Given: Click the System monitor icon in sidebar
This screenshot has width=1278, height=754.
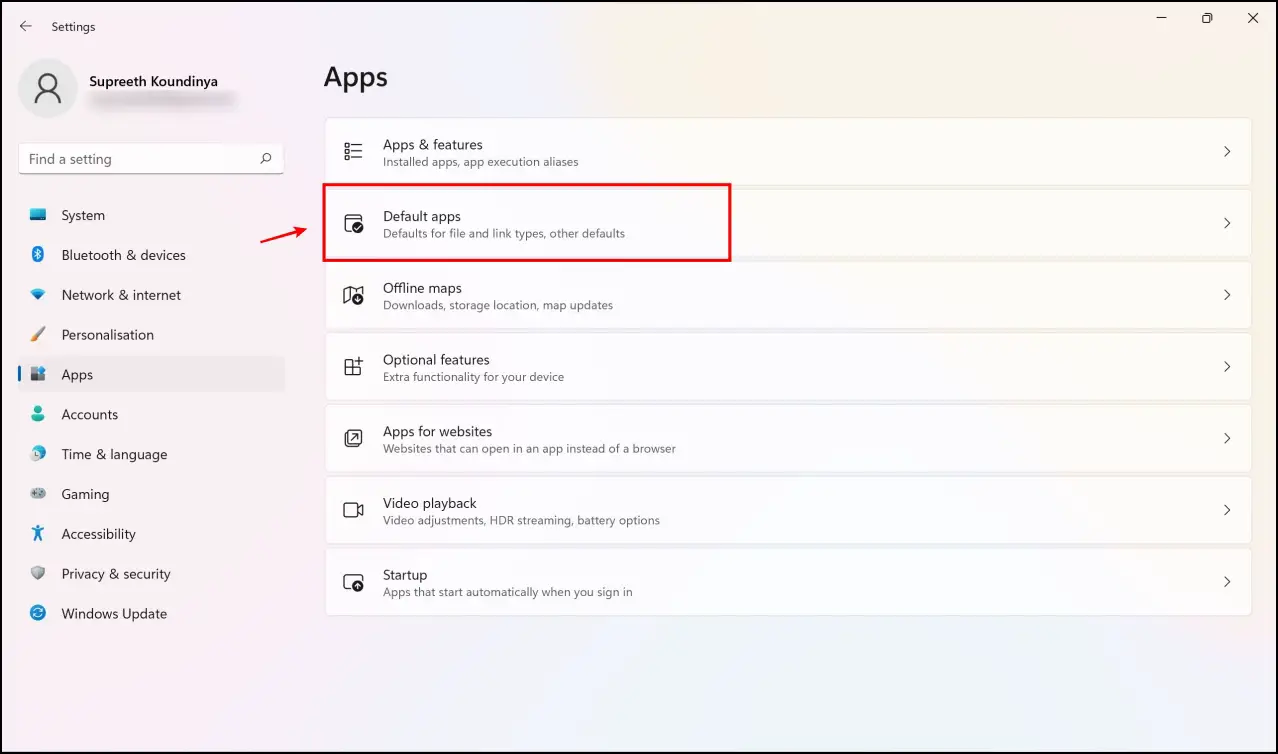Looking at the screenshot, I should pyautogui.click(x=38, y=215).
